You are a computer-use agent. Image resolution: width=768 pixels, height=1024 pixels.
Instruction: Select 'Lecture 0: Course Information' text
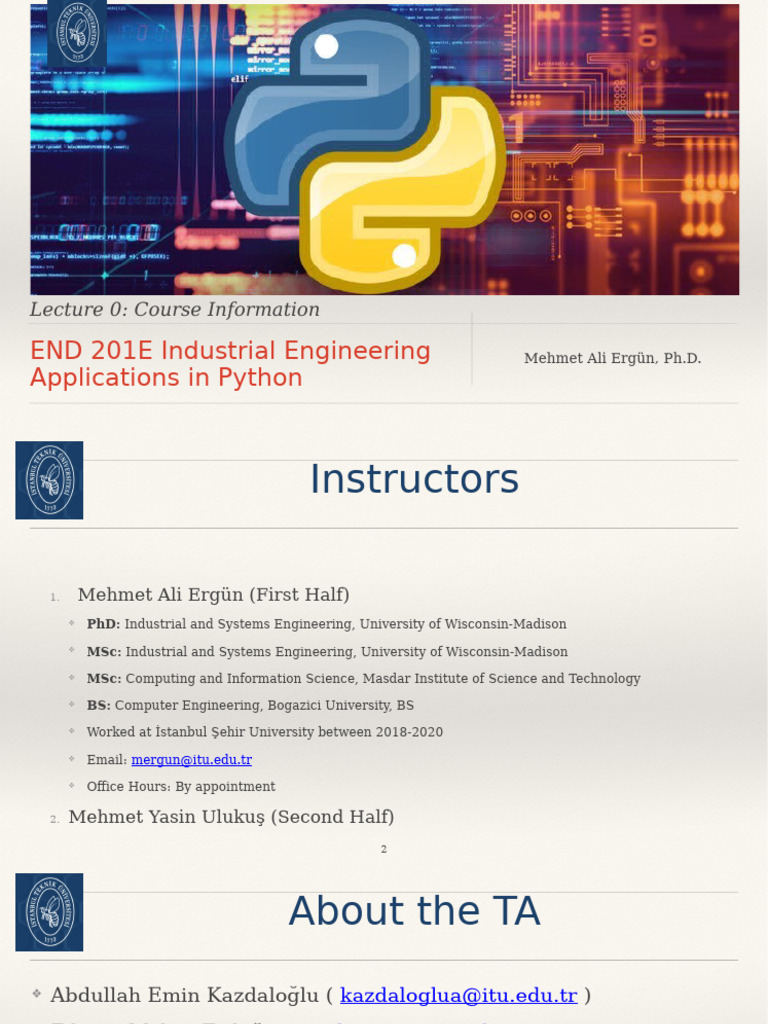[x=175, y=309]
